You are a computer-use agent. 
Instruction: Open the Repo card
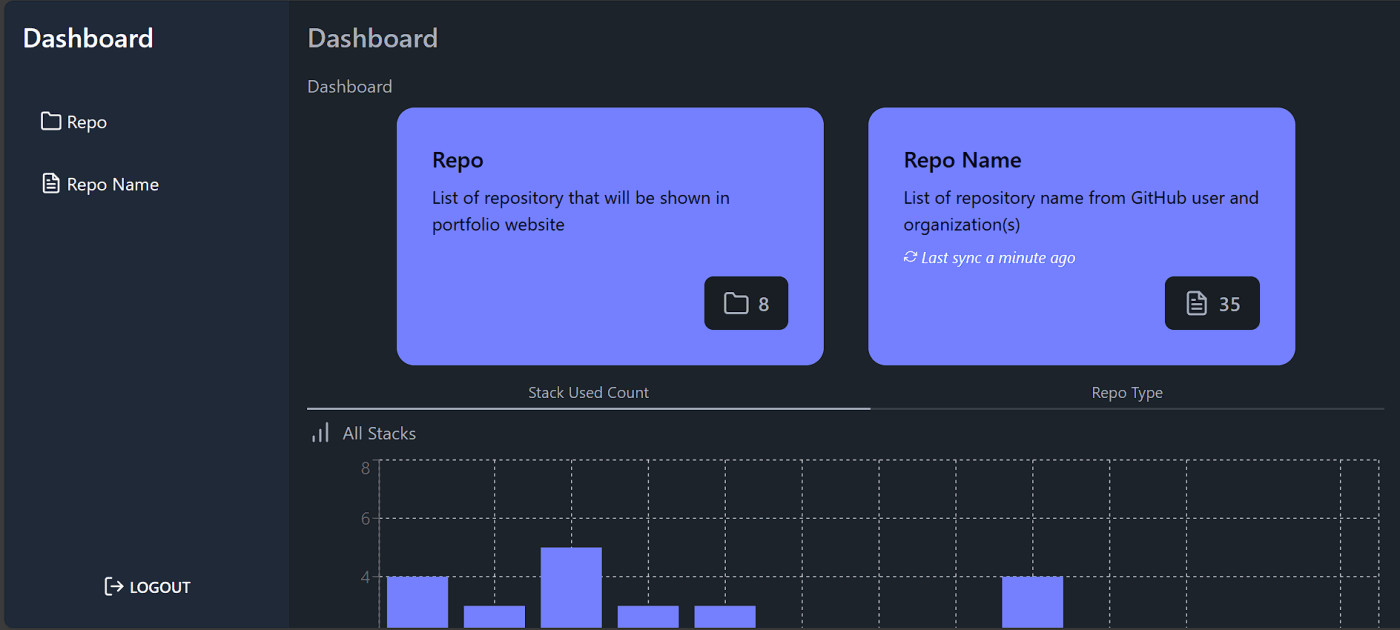[x=610, y=236]
